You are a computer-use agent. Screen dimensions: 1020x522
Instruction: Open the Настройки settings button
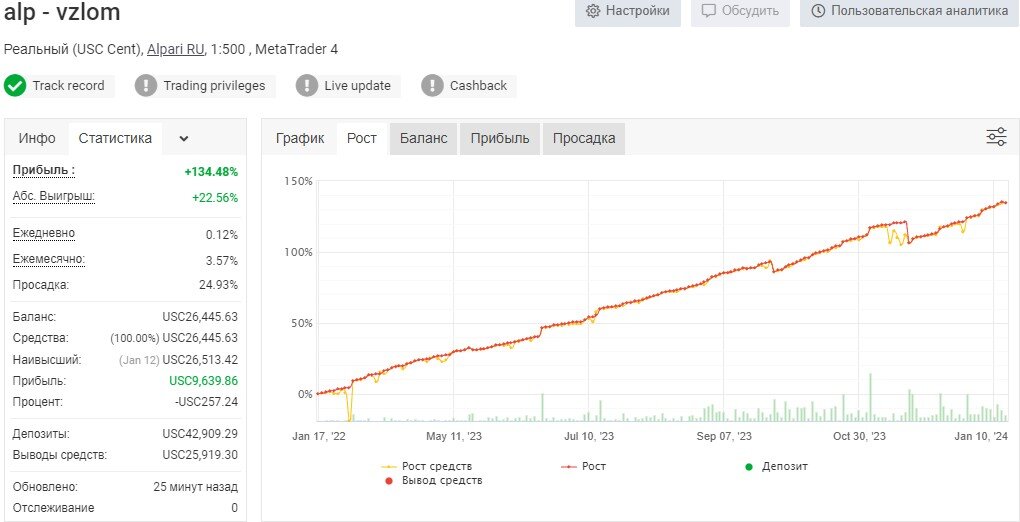click(x=628, y=11)
